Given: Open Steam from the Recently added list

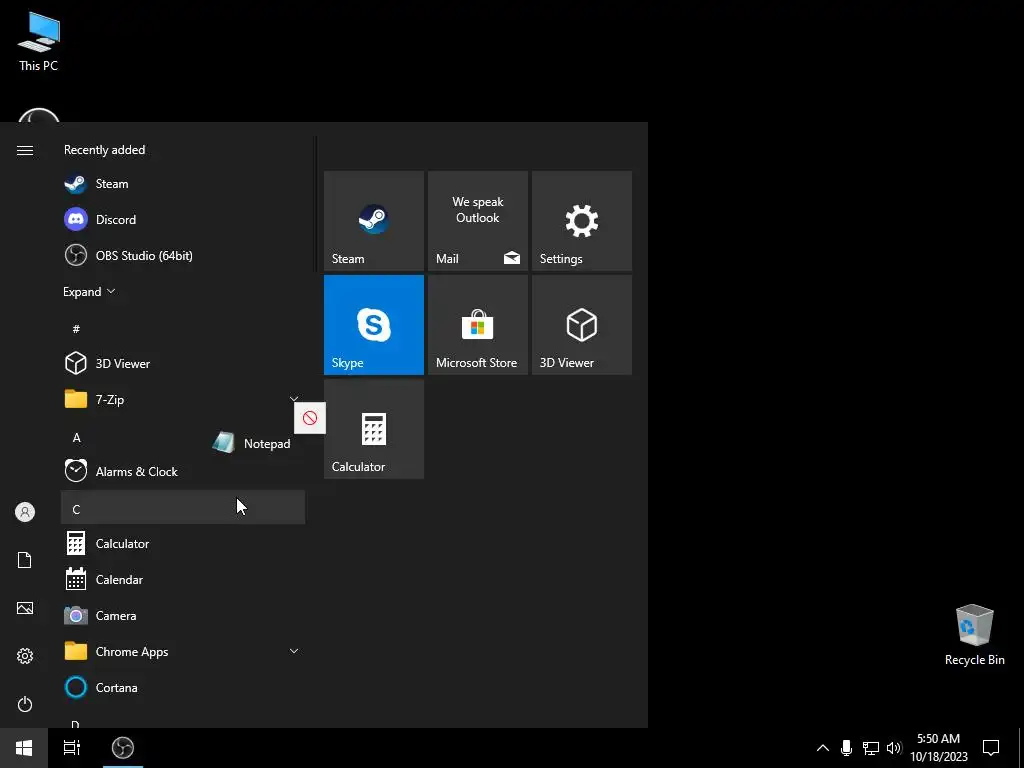Looking at the screenshot, I should pos(183,184).
